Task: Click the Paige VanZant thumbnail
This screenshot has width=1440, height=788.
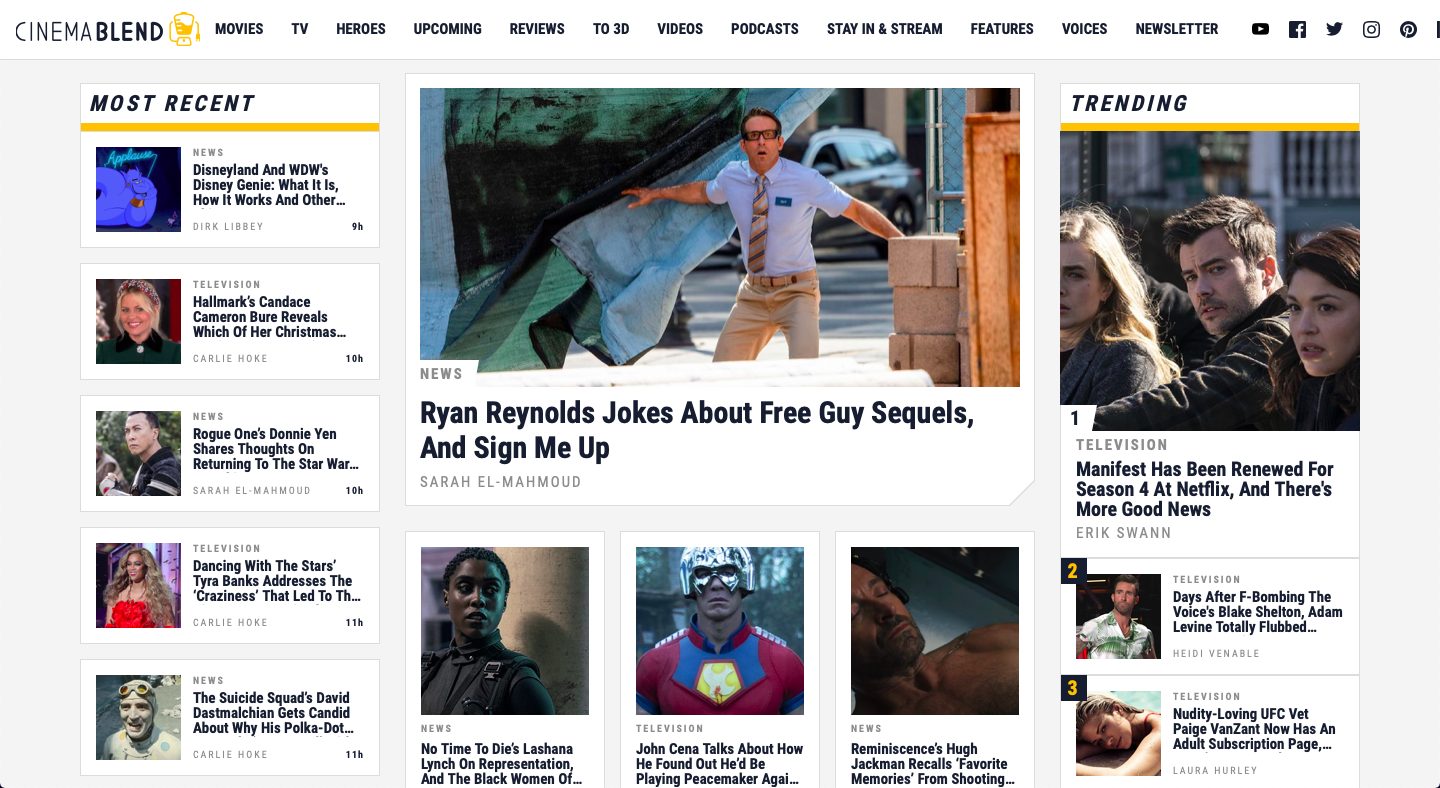Action: tap(1118, 733)
